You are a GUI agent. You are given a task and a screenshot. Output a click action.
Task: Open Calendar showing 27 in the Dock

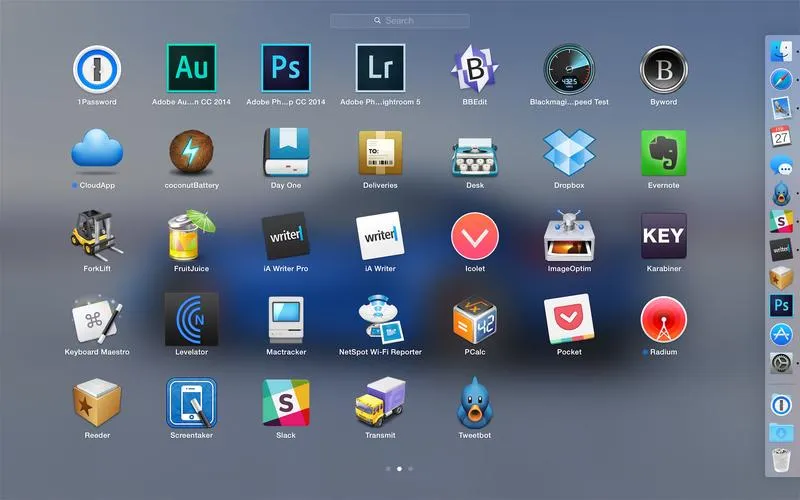[x=781, y=136]
